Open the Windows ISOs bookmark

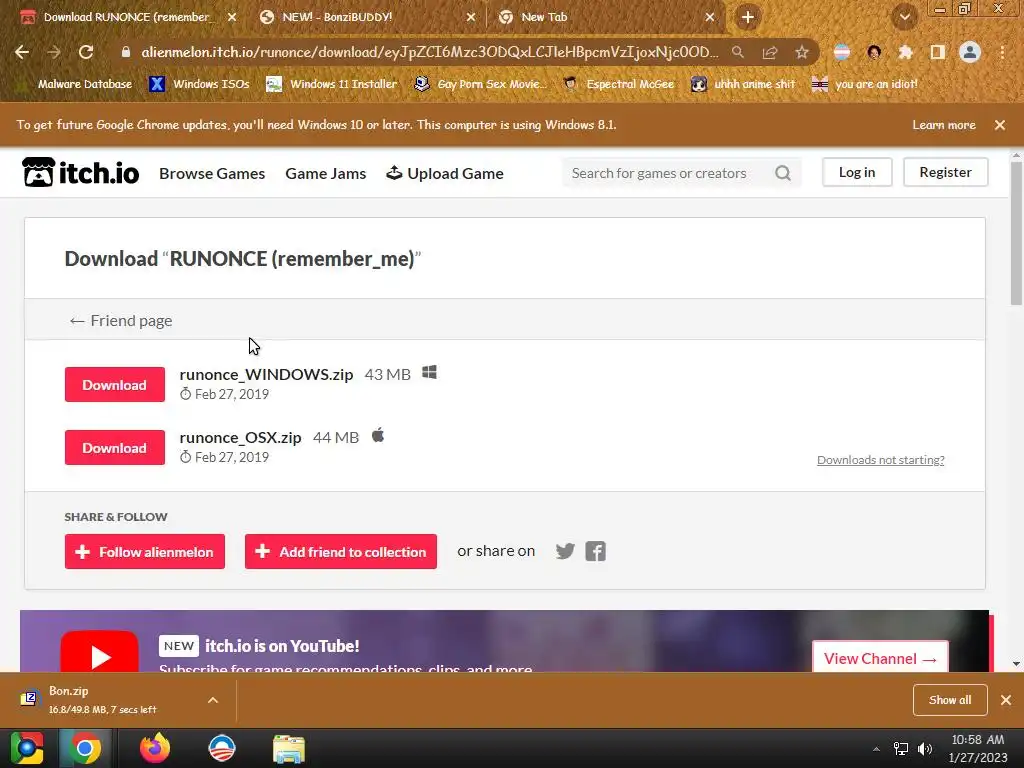click(x=199, y=84)
